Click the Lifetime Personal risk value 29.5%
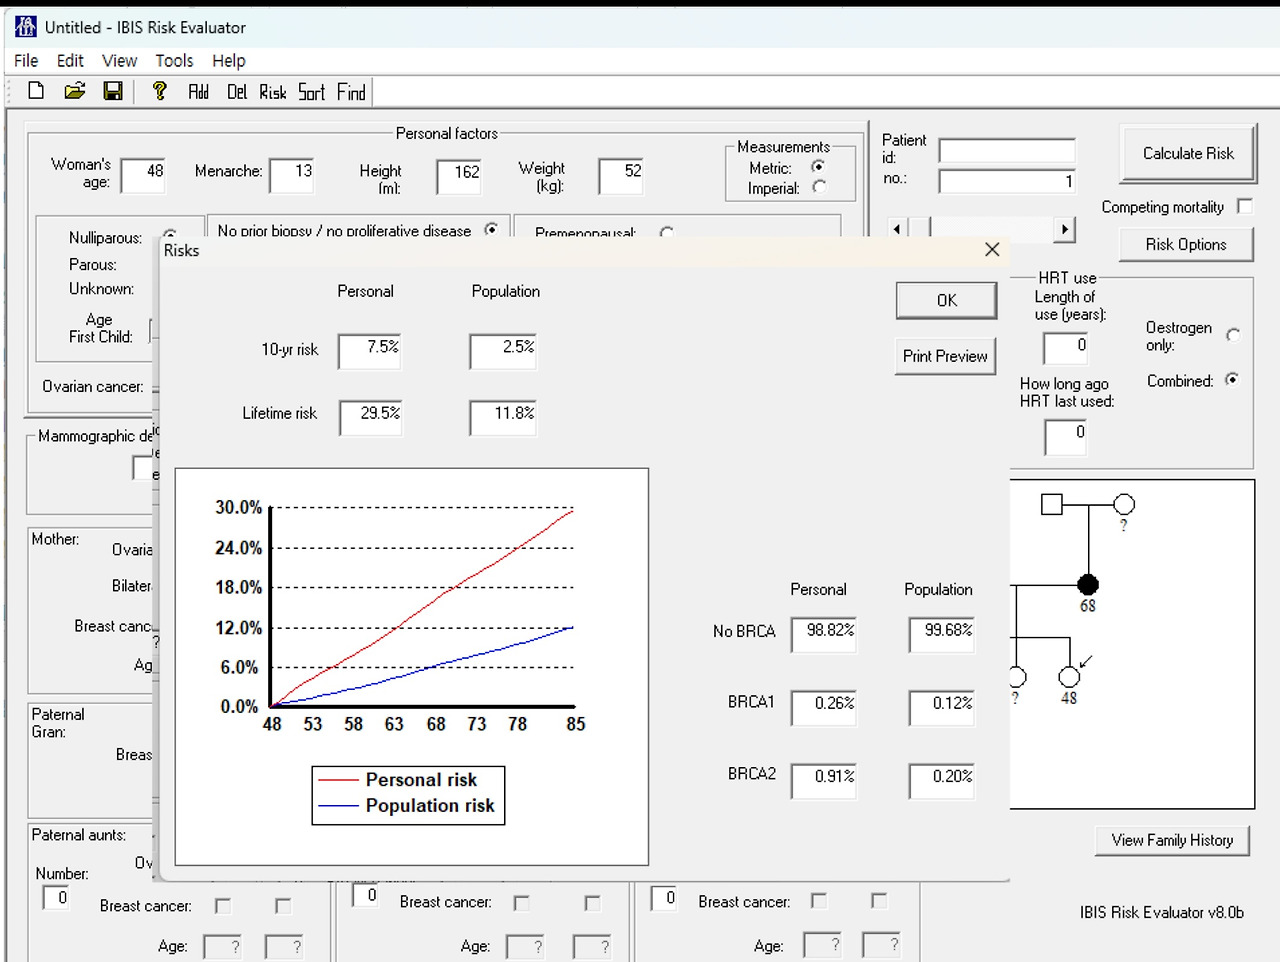Screen dimensions: 1280x962 click(x=370, y=417)
